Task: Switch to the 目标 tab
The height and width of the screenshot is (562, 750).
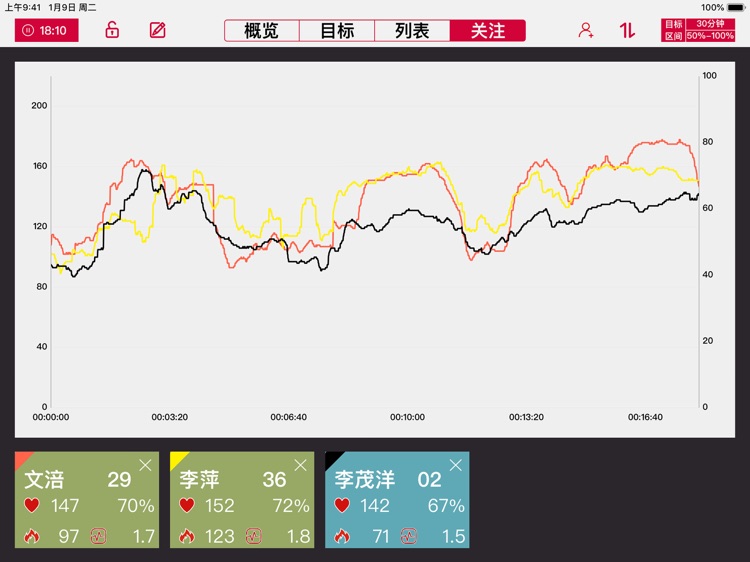Action: (337, 31)
